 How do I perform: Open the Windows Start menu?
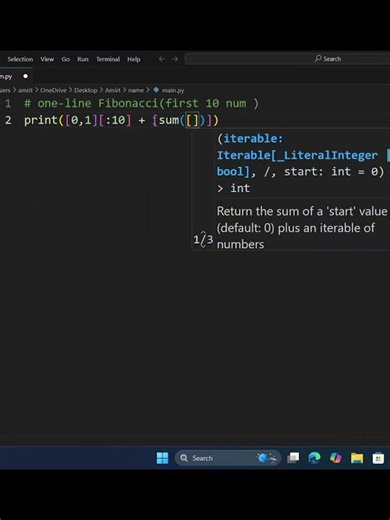(163, 458)
